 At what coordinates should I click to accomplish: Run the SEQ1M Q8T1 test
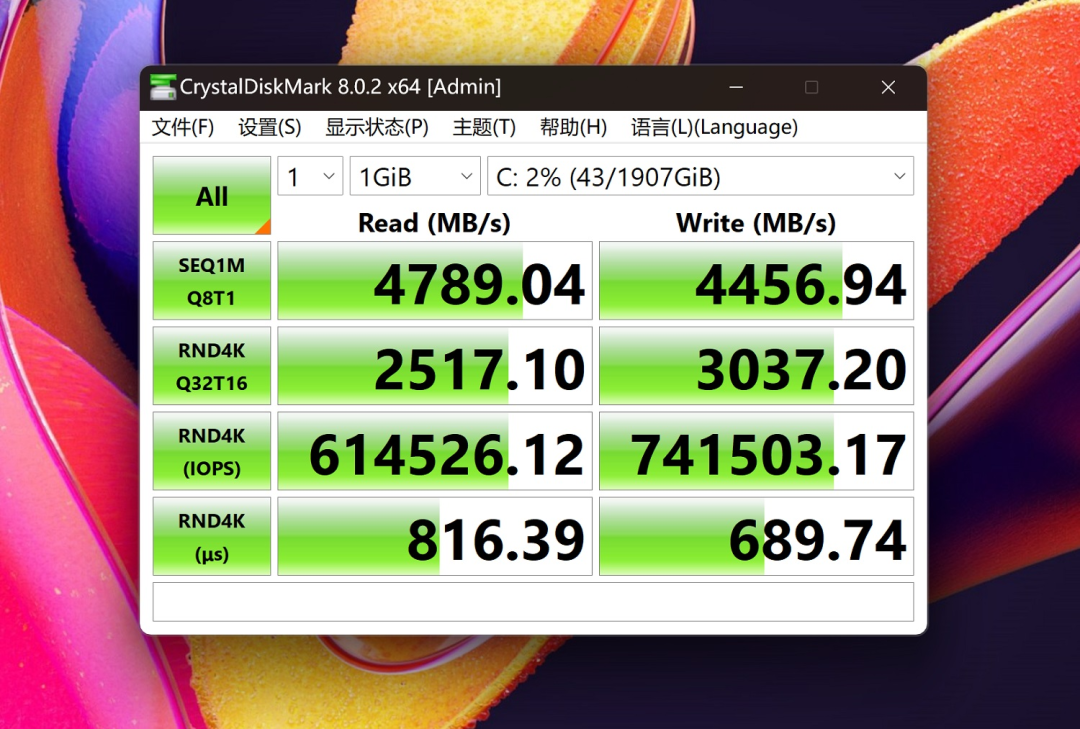[x=211, y=280]
